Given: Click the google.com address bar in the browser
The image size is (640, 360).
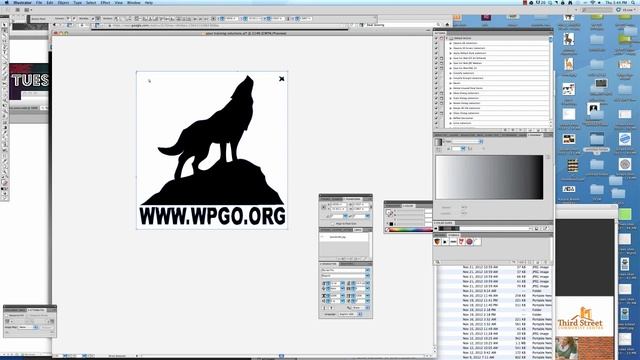Looking at the screenshot, I should [x=229, y=25].
